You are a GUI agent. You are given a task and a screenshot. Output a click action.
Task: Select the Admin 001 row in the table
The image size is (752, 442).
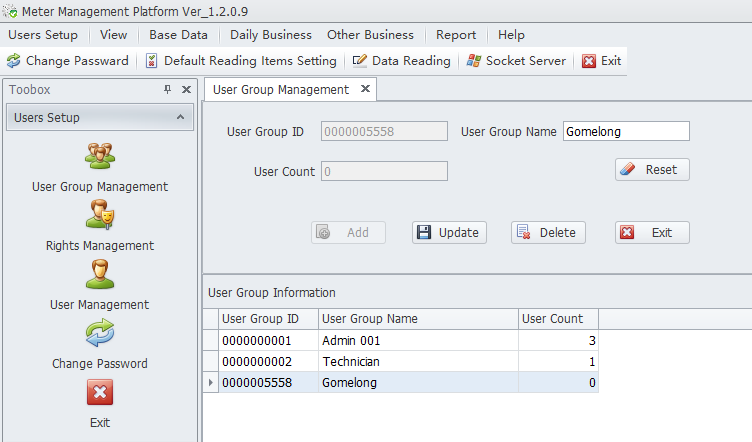coord(400,340)
